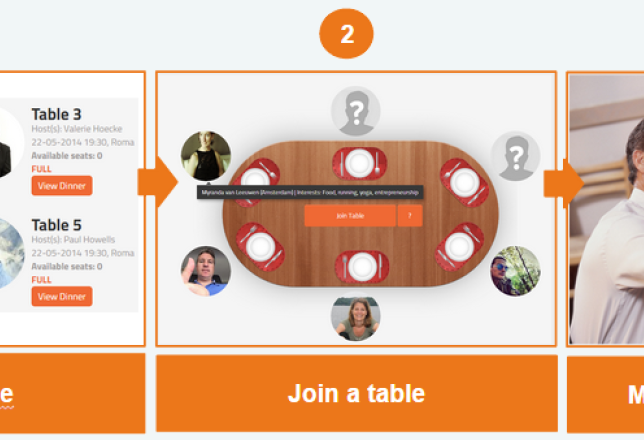Click the Table 5 host thumbnail

(x=11, y=253)
